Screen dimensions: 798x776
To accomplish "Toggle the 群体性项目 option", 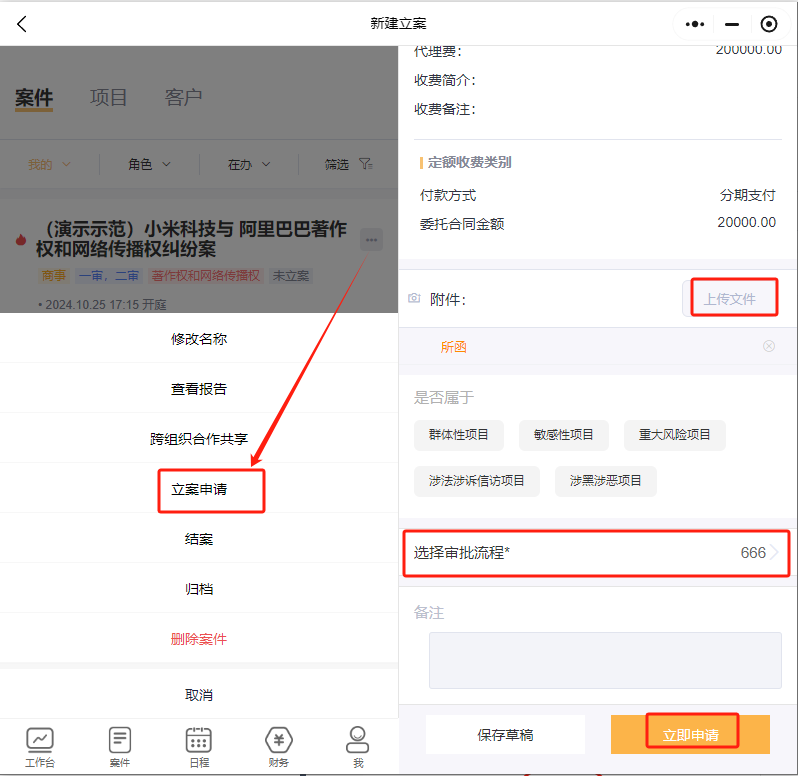I will click(x=461, y=435).
